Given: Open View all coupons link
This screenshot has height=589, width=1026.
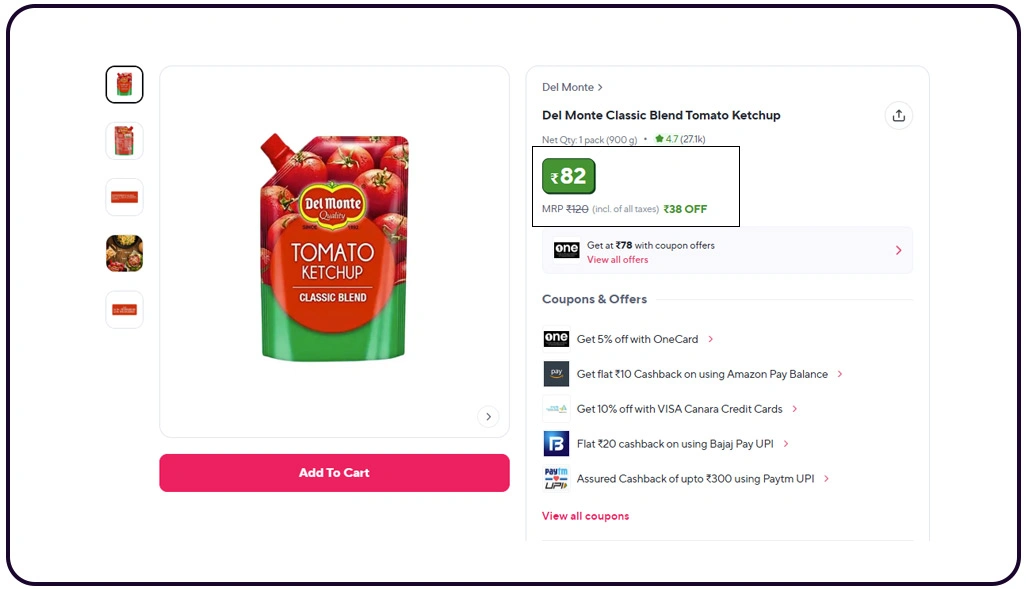Looking at the screenshot, I should (x=585, y=516).
